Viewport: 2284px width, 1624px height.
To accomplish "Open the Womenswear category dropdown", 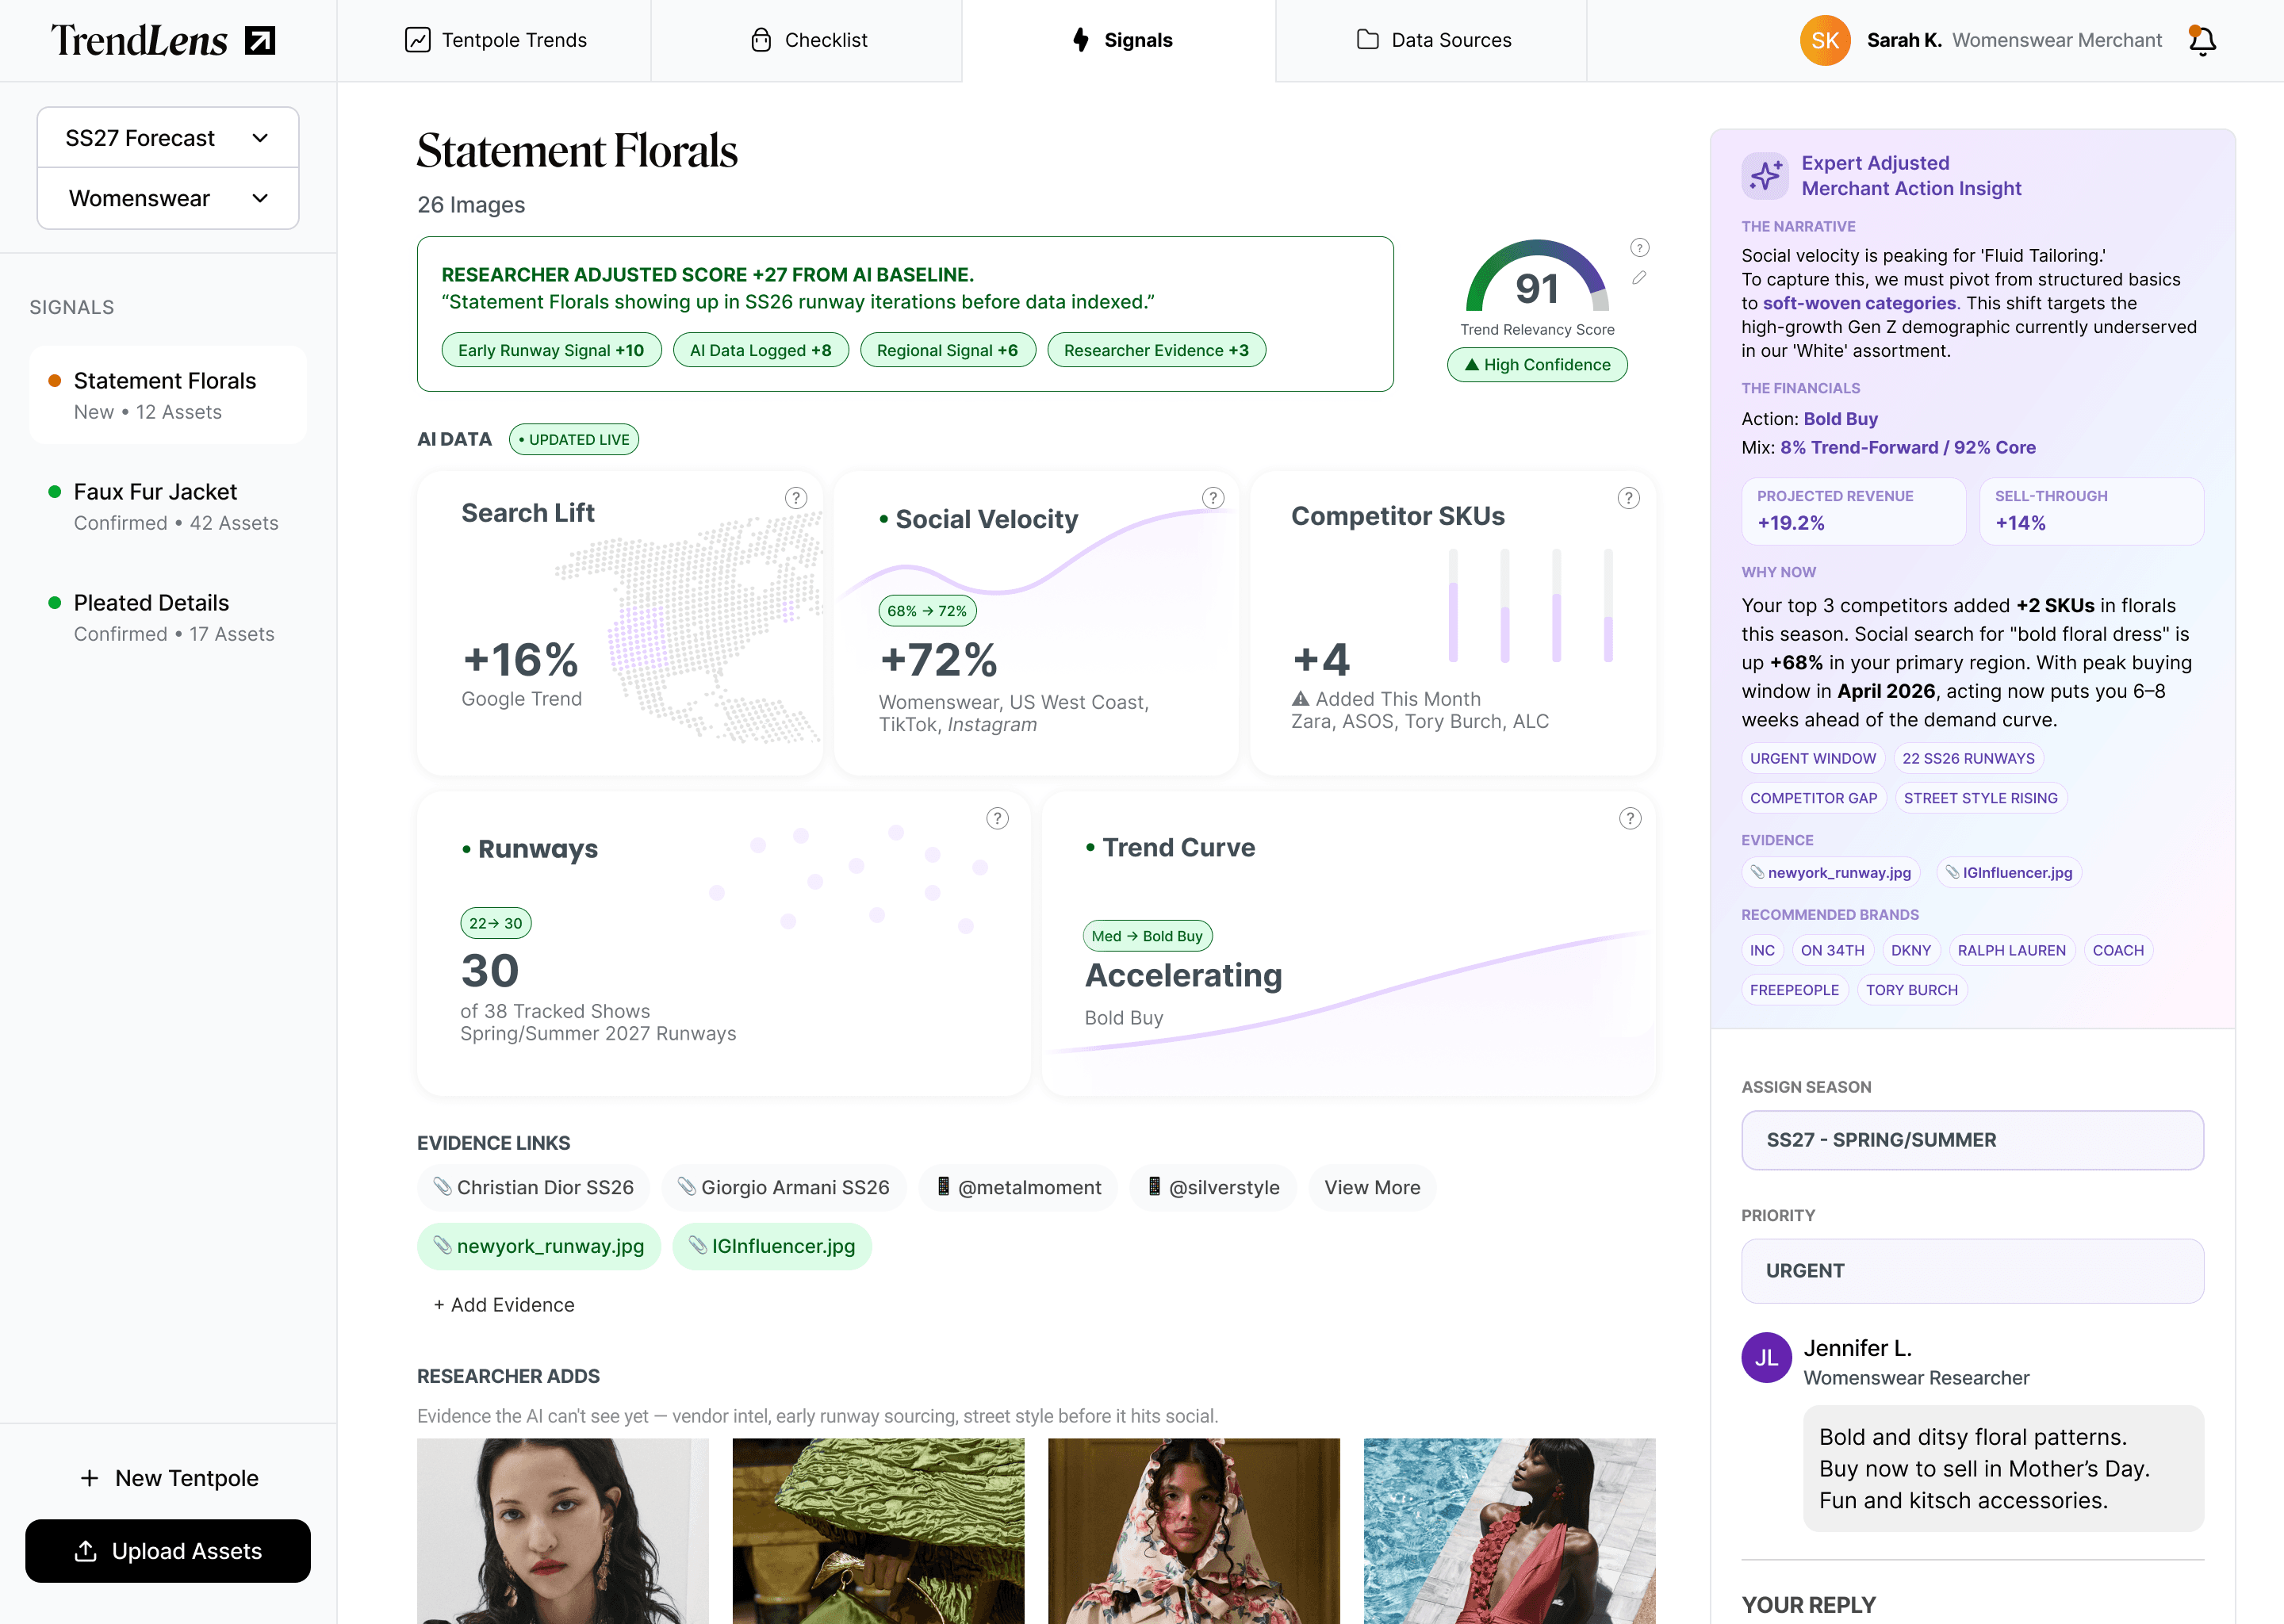I will [x=168, y=198].
